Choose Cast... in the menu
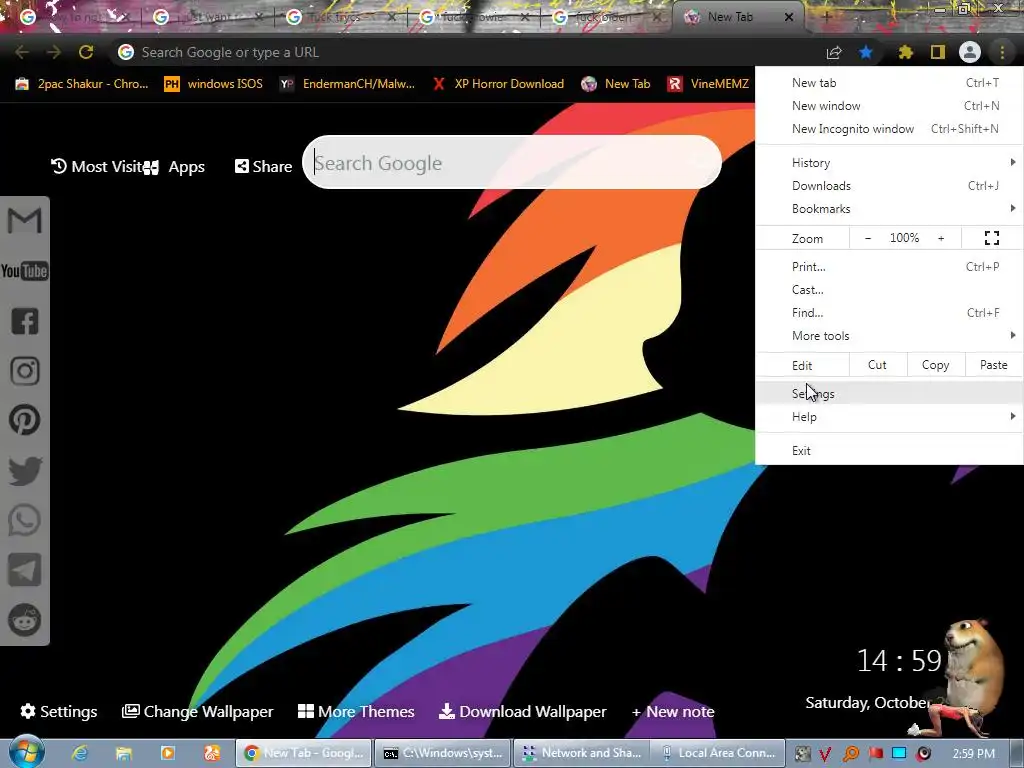Image resolution: width=1024 pixels, height=768 pixels. [889, 290]
